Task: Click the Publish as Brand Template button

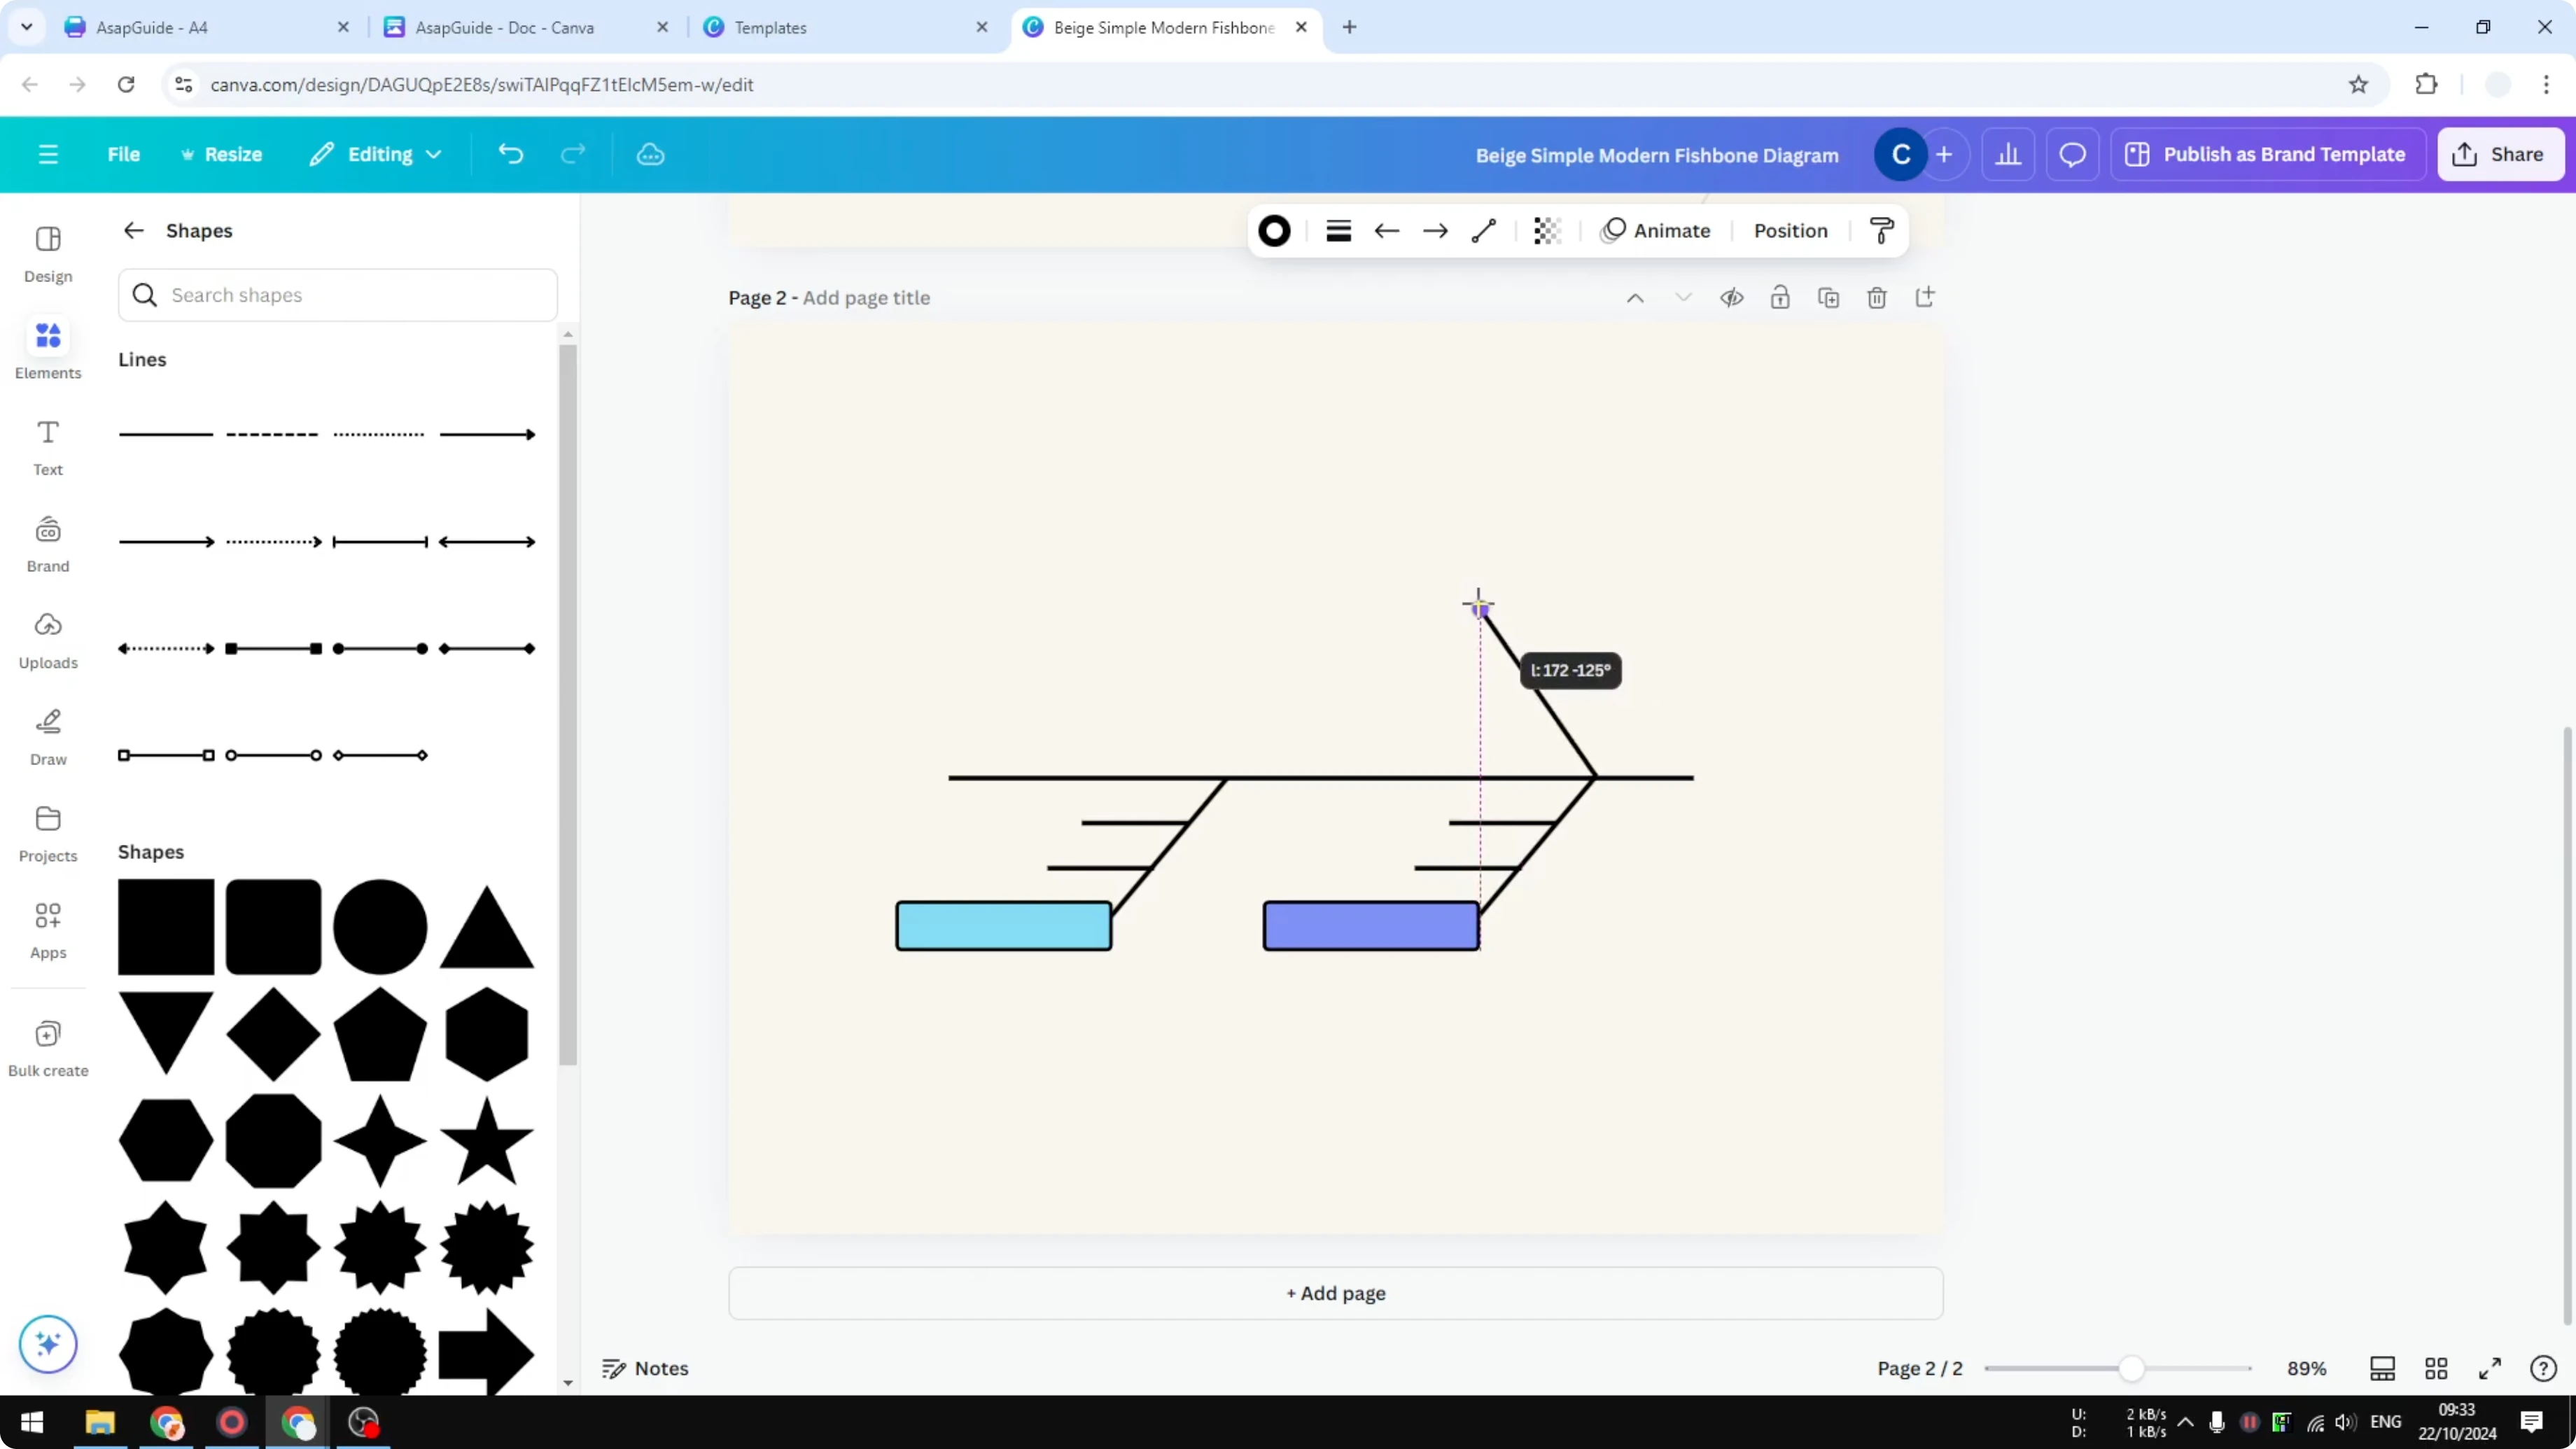Action: coord(2268,154)
